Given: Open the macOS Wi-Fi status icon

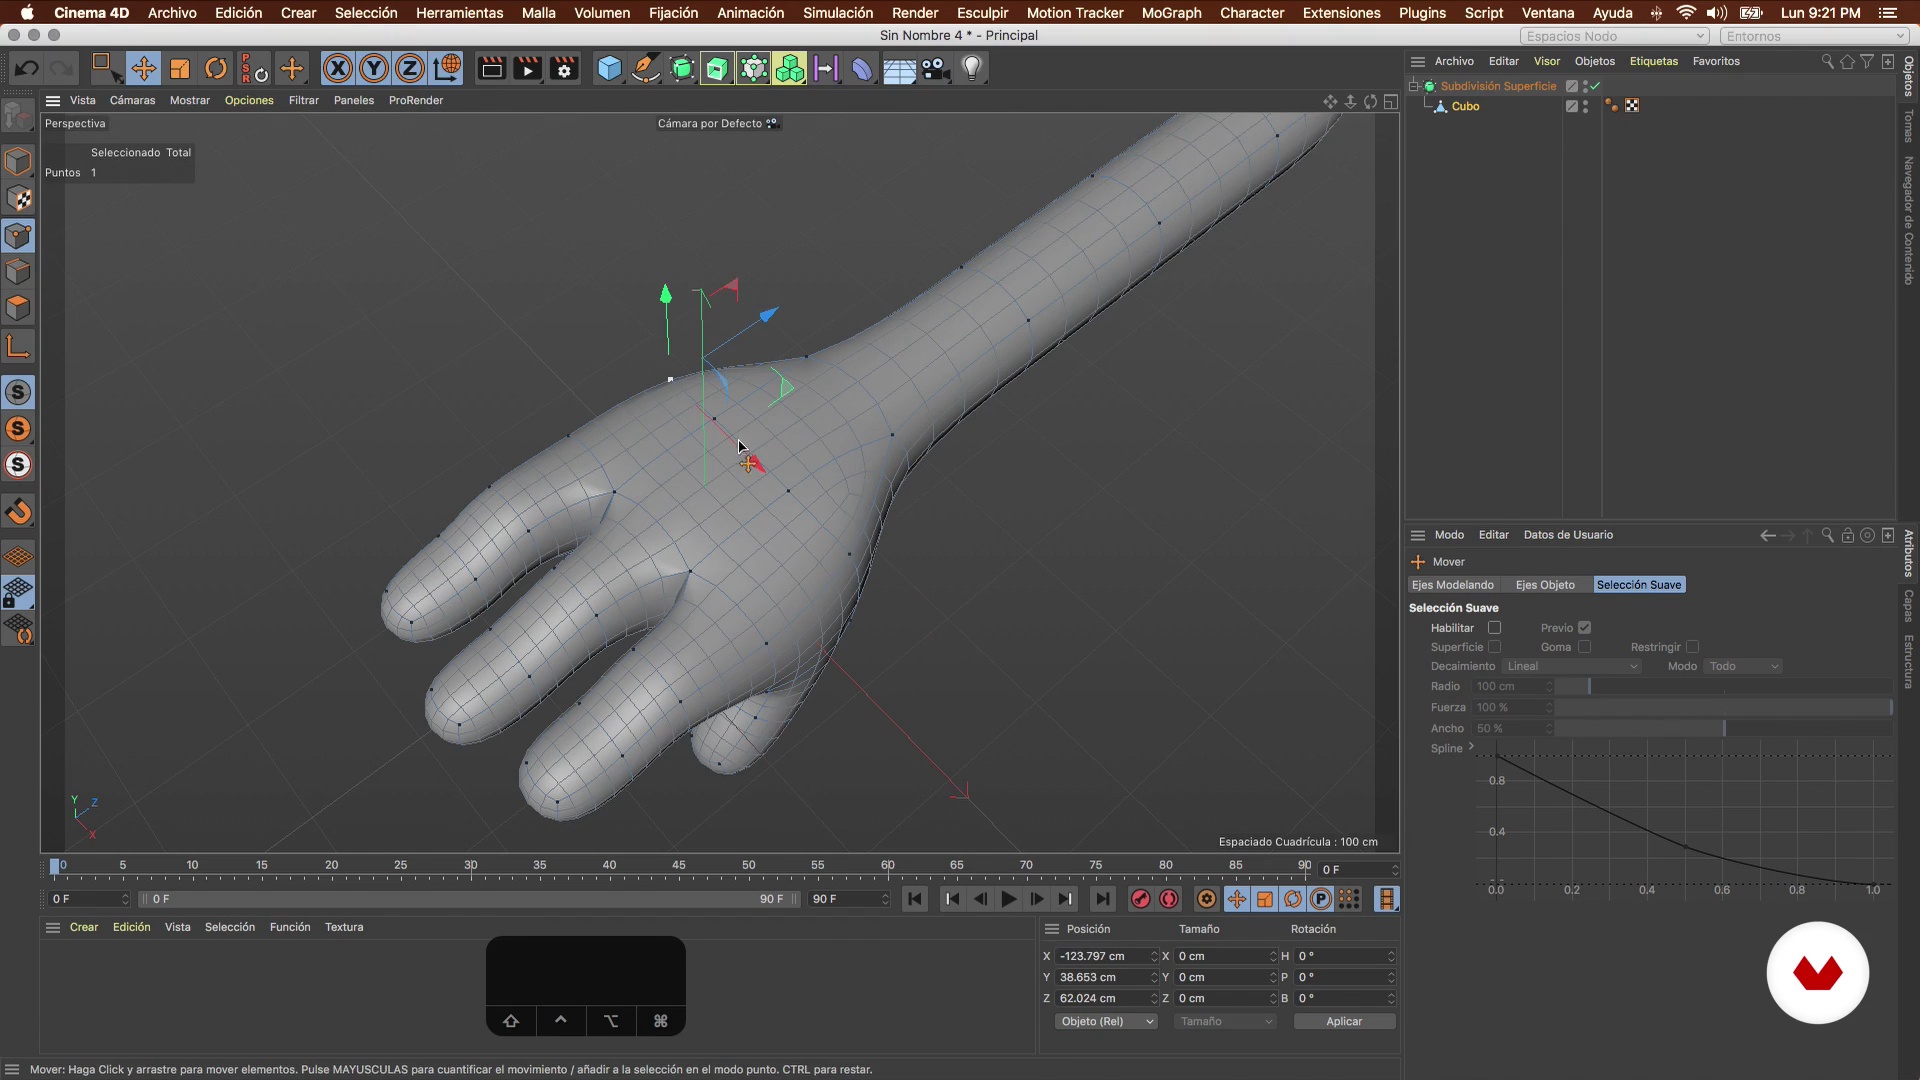Looking at the screenshot, I should pos(1686,13).
